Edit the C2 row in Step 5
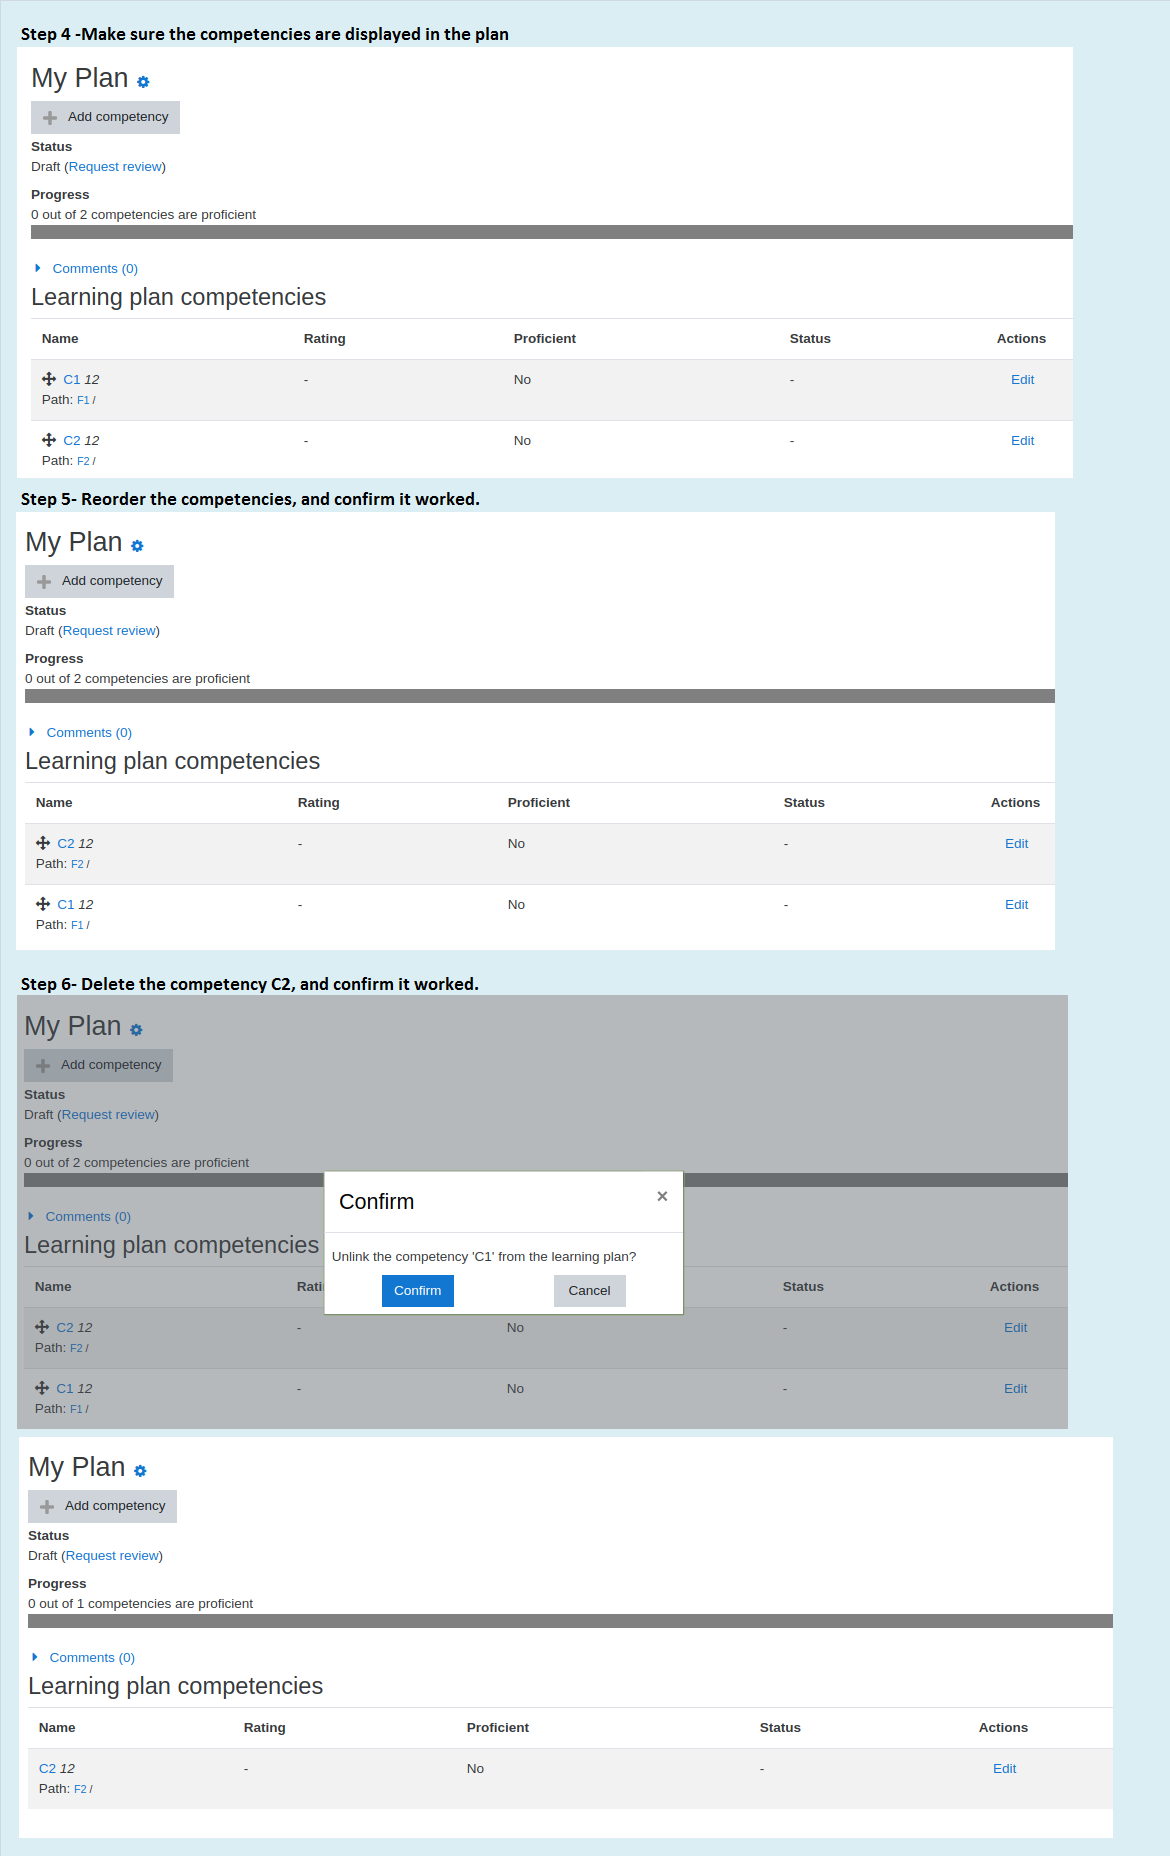Viewport: 1170px width, 1856px height. coord(1016,844)
